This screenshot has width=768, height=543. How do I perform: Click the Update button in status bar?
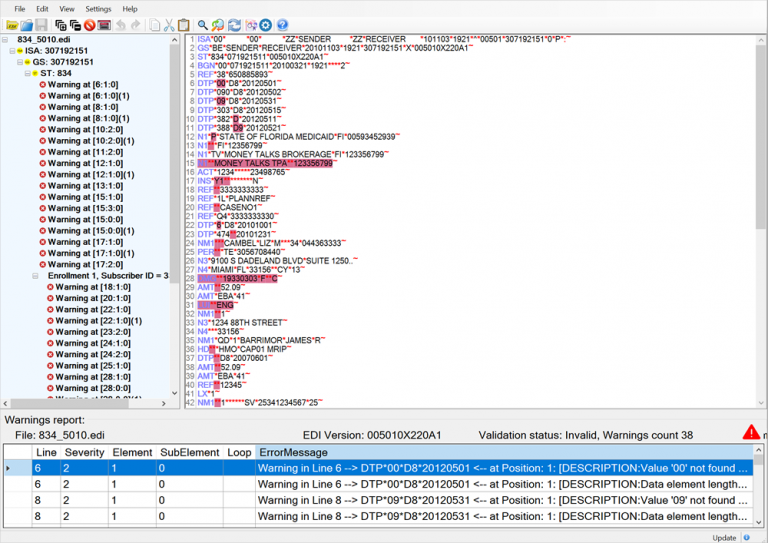click(724, 538)
